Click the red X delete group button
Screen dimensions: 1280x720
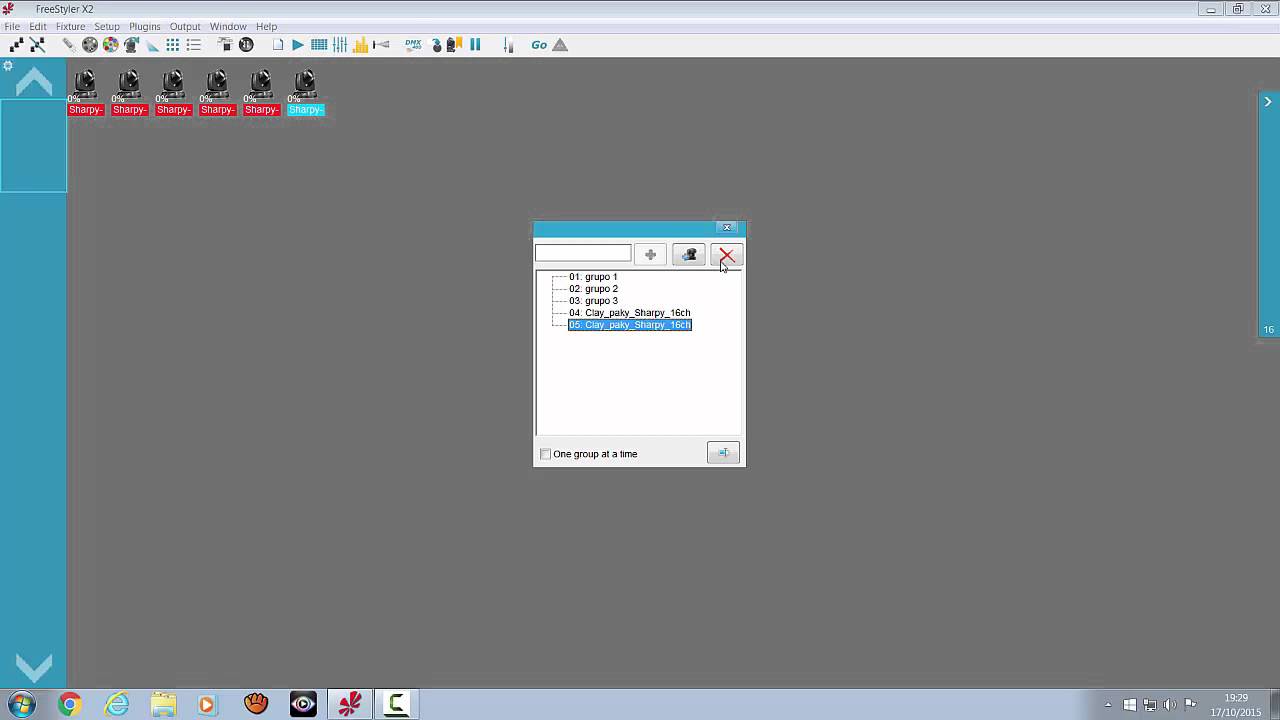727,255
